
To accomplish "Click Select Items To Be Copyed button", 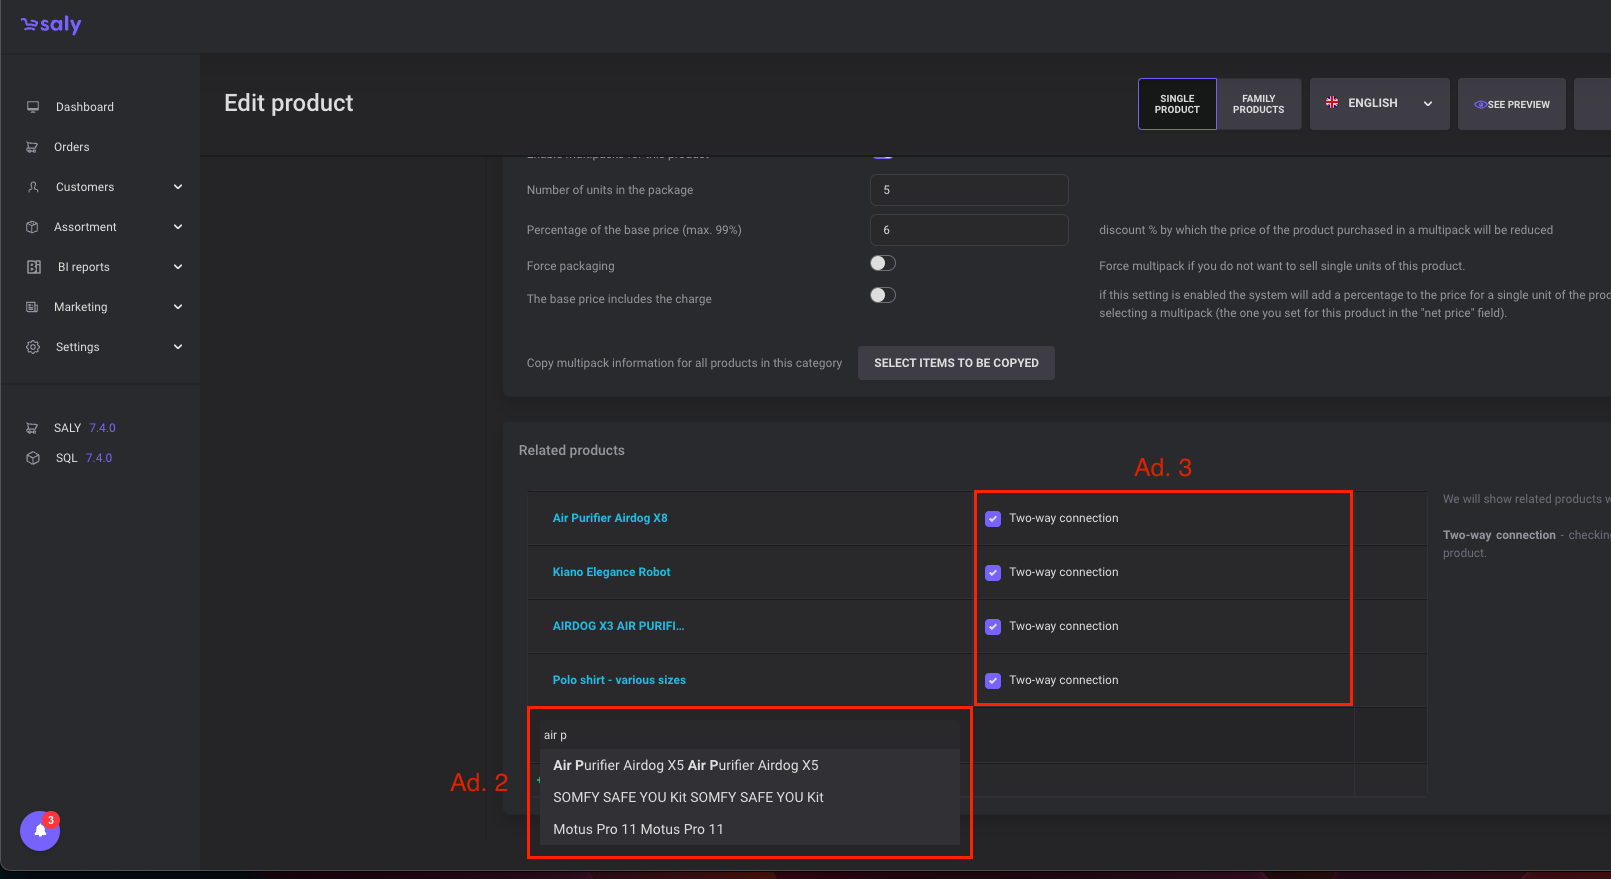I will point(956,363).
